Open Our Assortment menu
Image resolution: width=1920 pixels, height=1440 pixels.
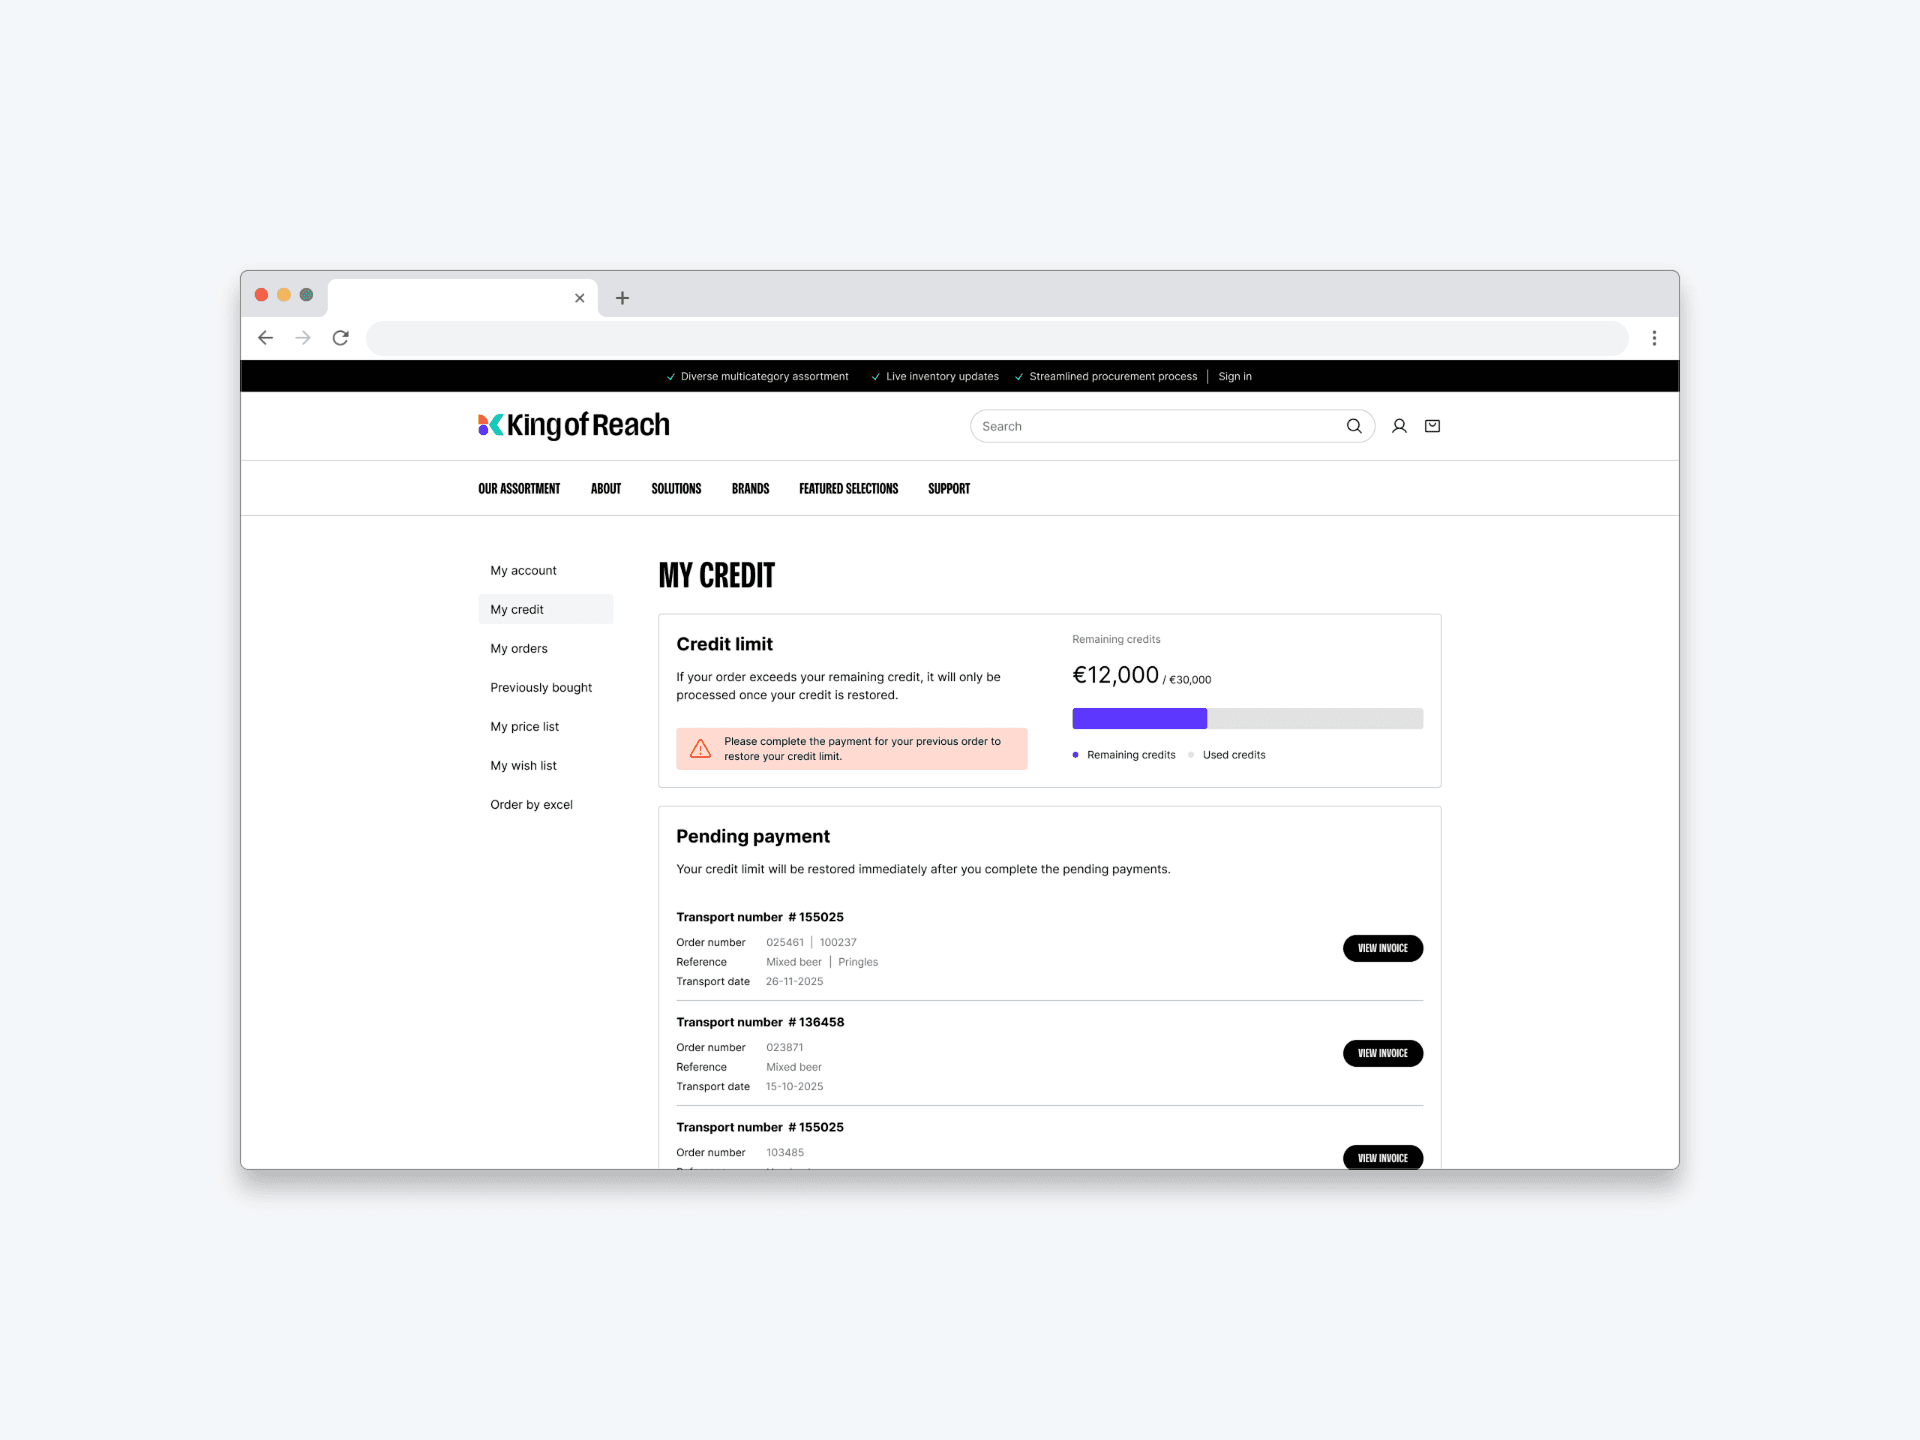point(519,489)
